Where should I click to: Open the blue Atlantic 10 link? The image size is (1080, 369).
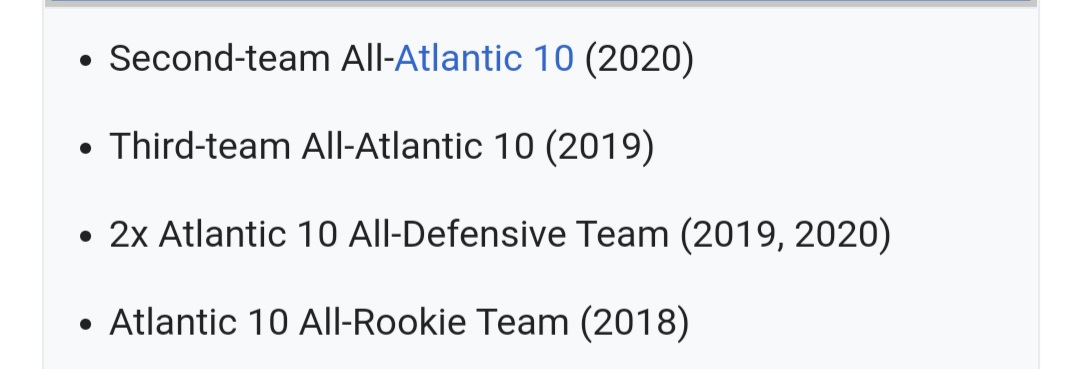point(484,58)
